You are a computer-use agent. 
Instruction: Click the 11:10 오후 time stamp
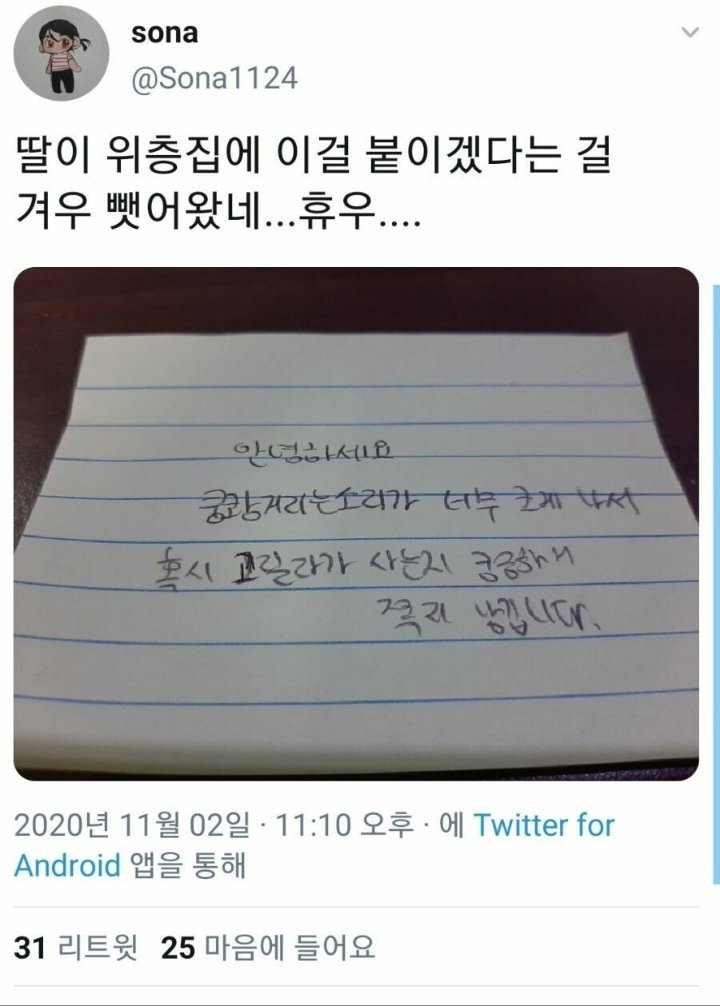pos(344,825)
